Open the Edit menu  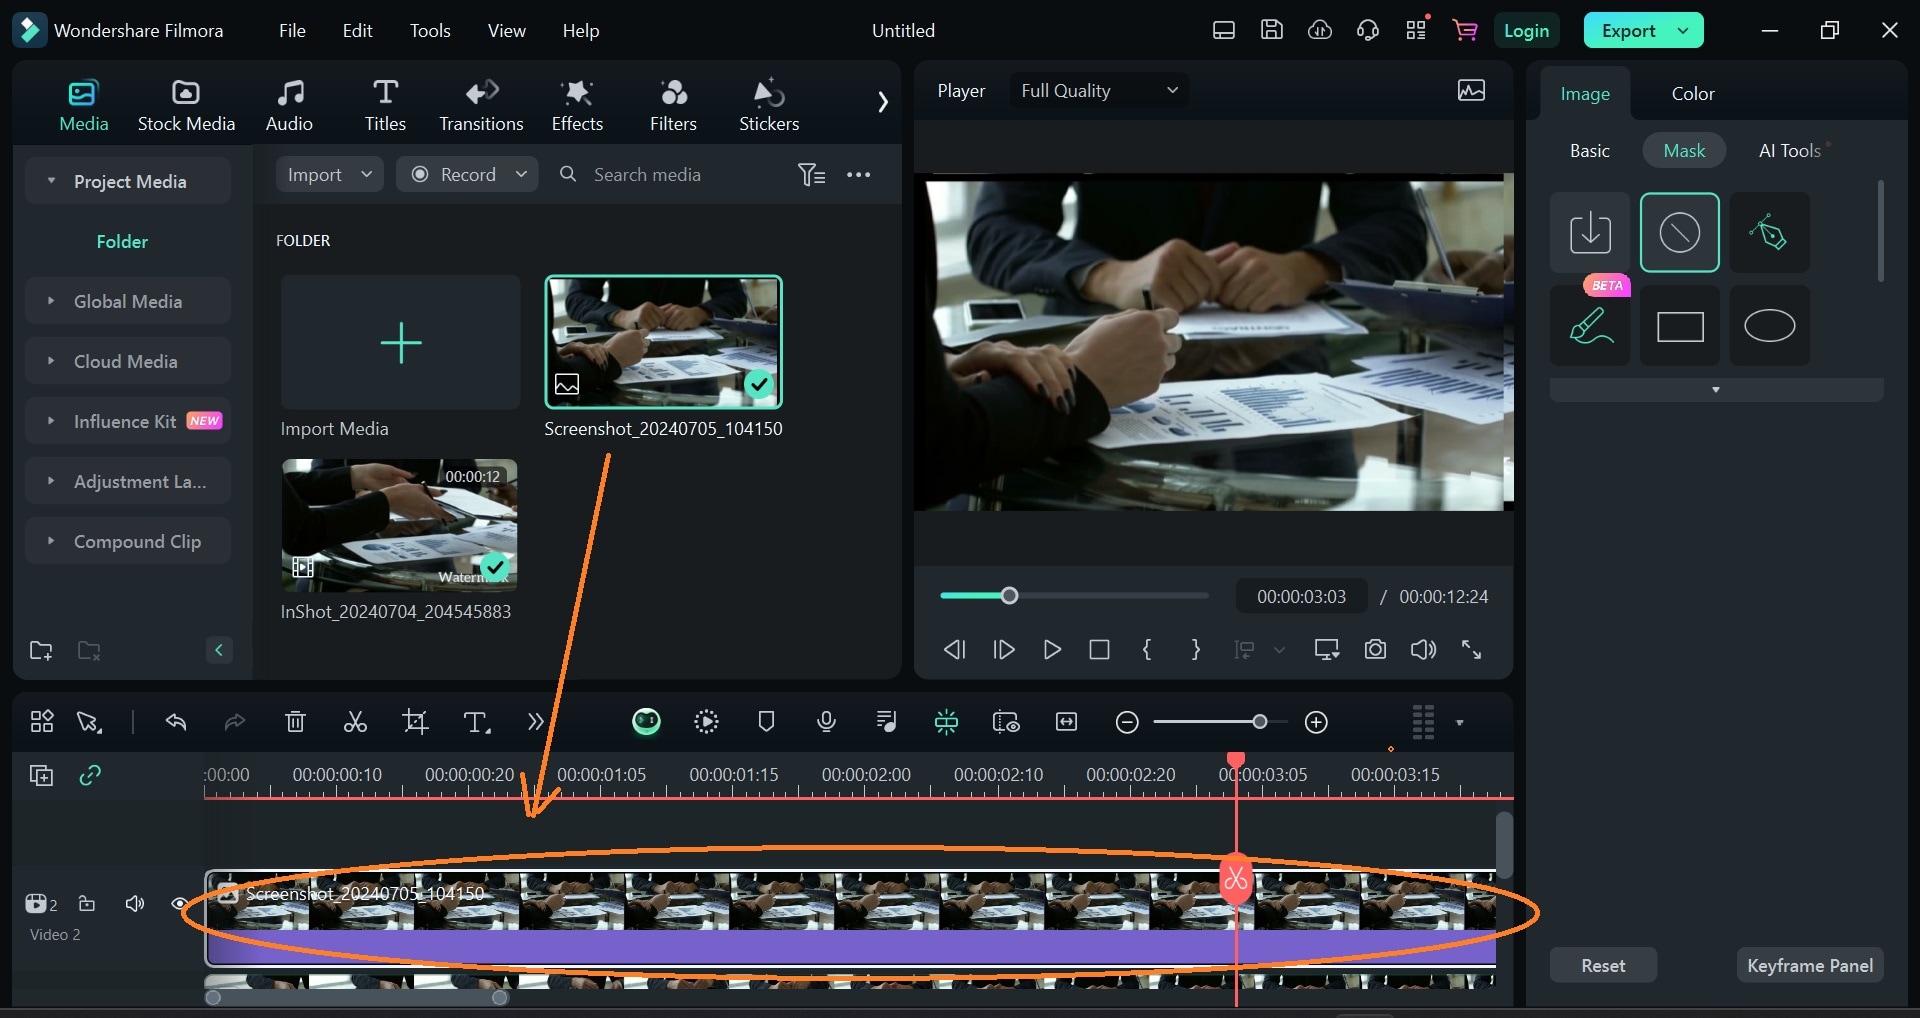point(357,31)
